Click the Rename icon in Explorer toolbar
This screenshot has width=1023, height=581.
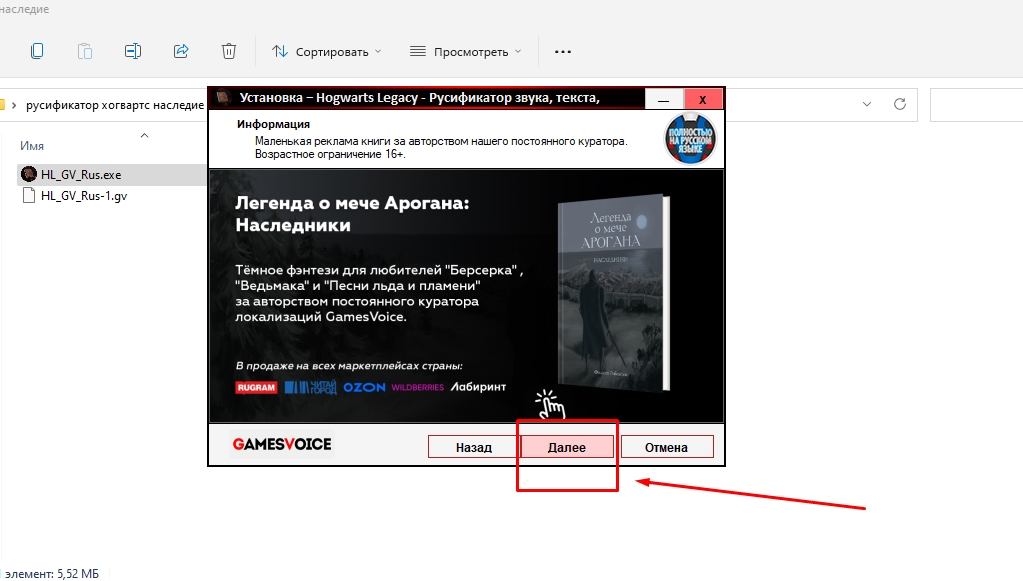click(132, 51)
